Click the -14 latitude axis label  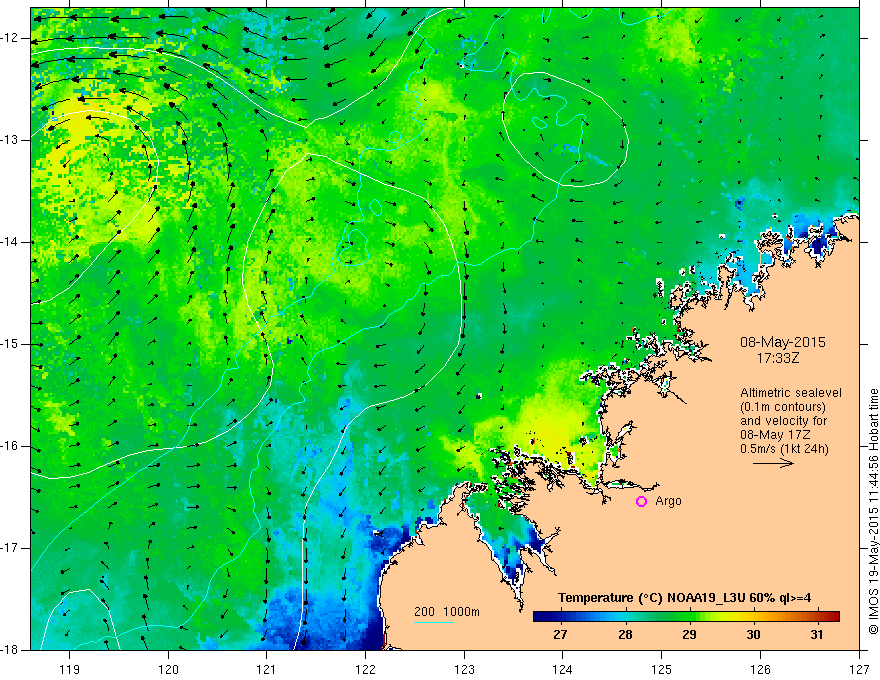[x=10, y=242]
